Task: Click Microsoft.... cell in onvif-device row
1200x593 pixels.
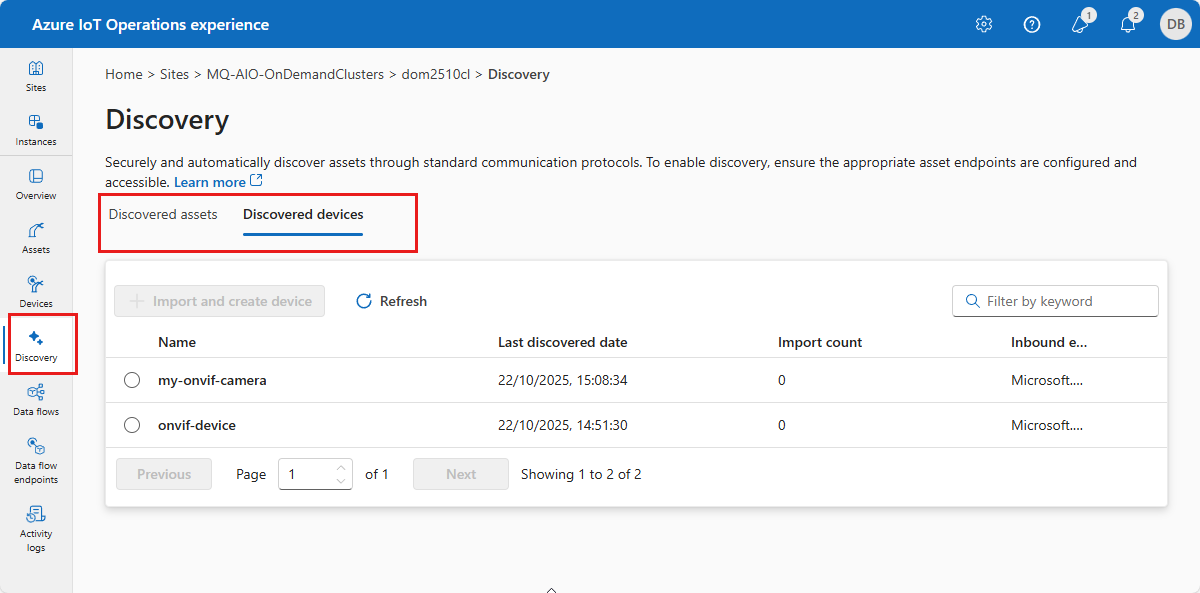Action: click(1047, 425)
